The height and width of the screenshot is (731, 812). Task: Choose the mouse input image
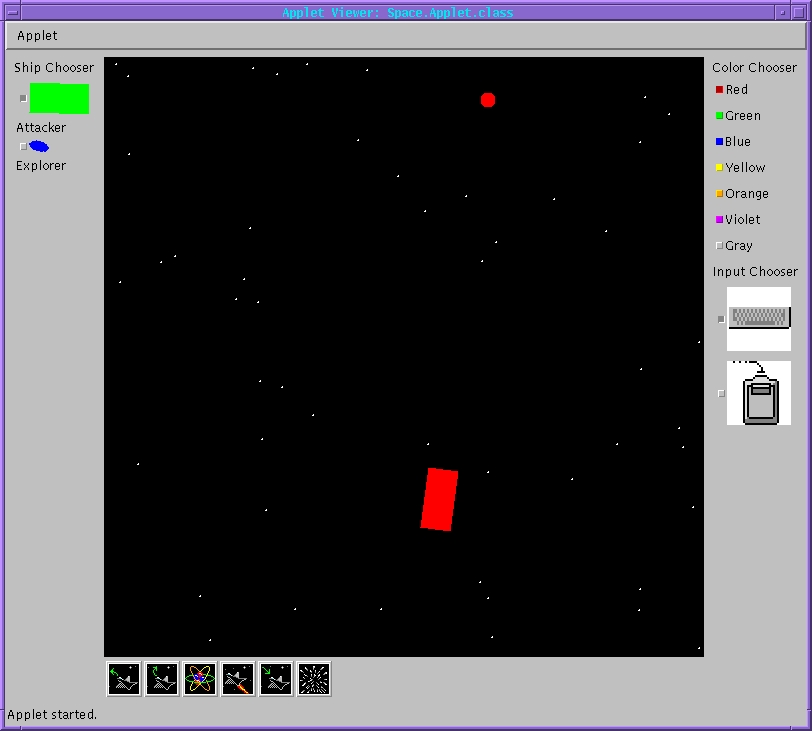pyautogui.click(x=759, y=393)
